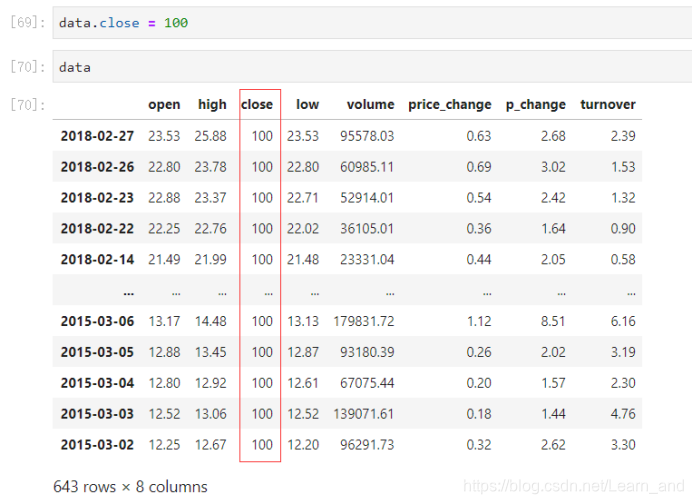Viewport: 693px width, 504px height.
Task: Click the [69] input prompt label
Action: 27,22
